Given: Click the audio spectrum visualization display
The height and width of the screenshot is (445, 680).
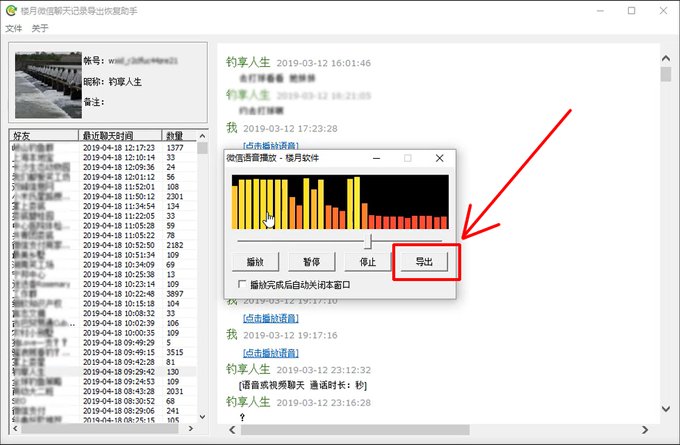Looking at the screenshot, I should pyautogui.click(x=340, y=202).
